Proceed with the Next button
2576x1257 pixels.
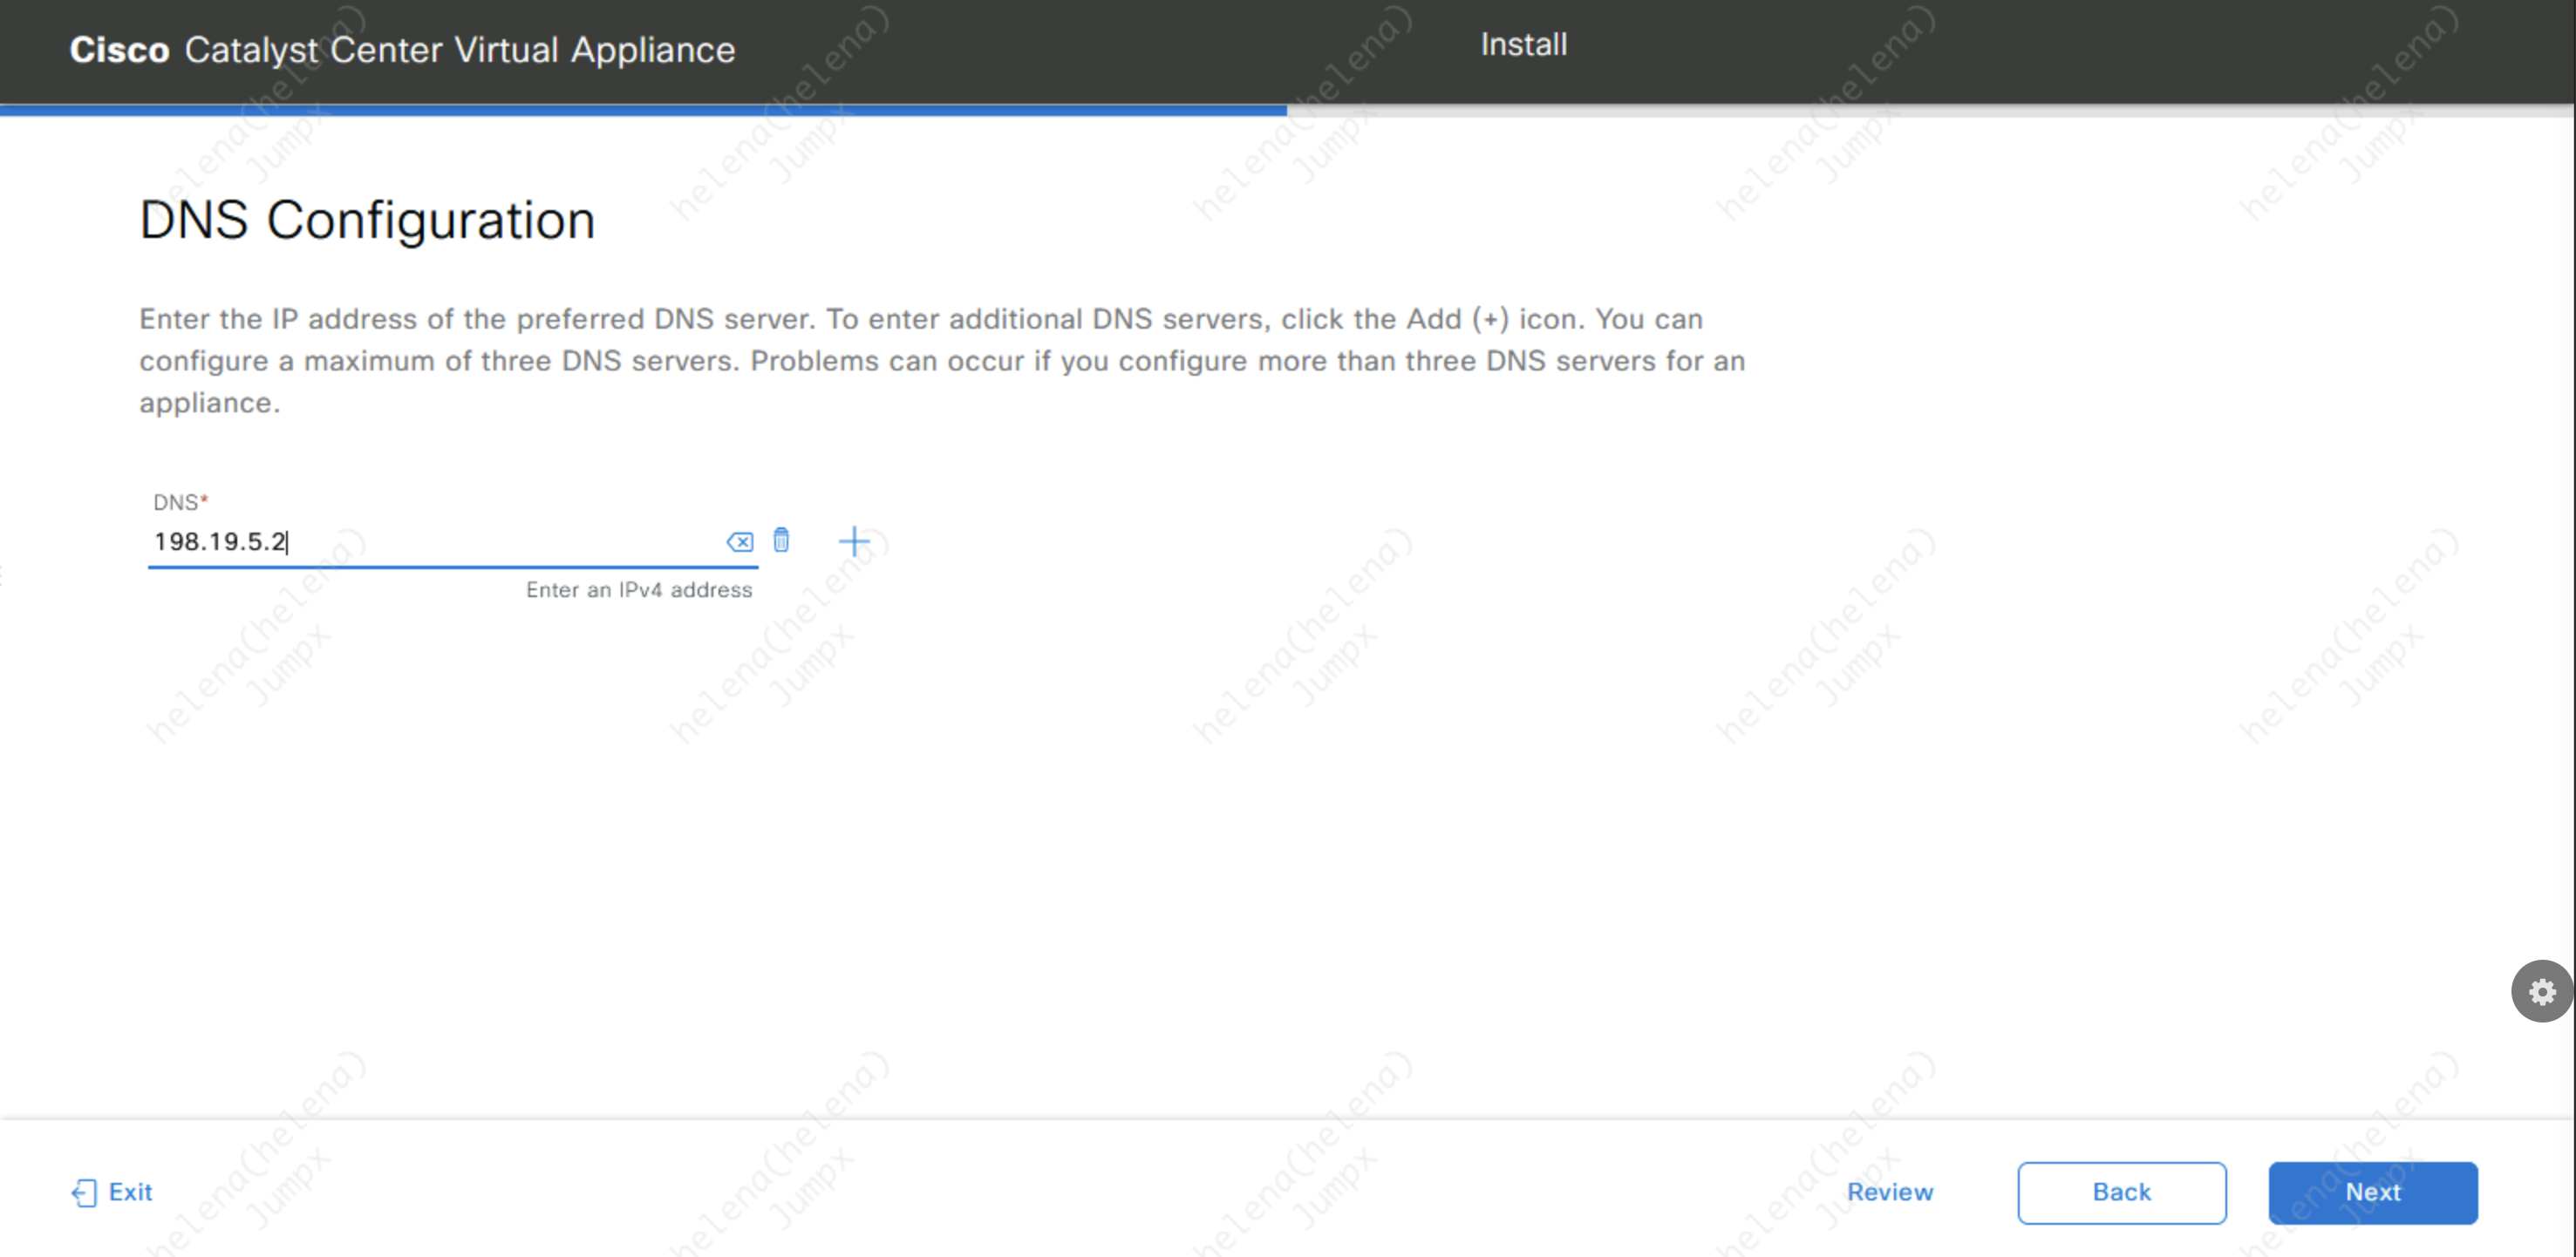(2372, 1192)
